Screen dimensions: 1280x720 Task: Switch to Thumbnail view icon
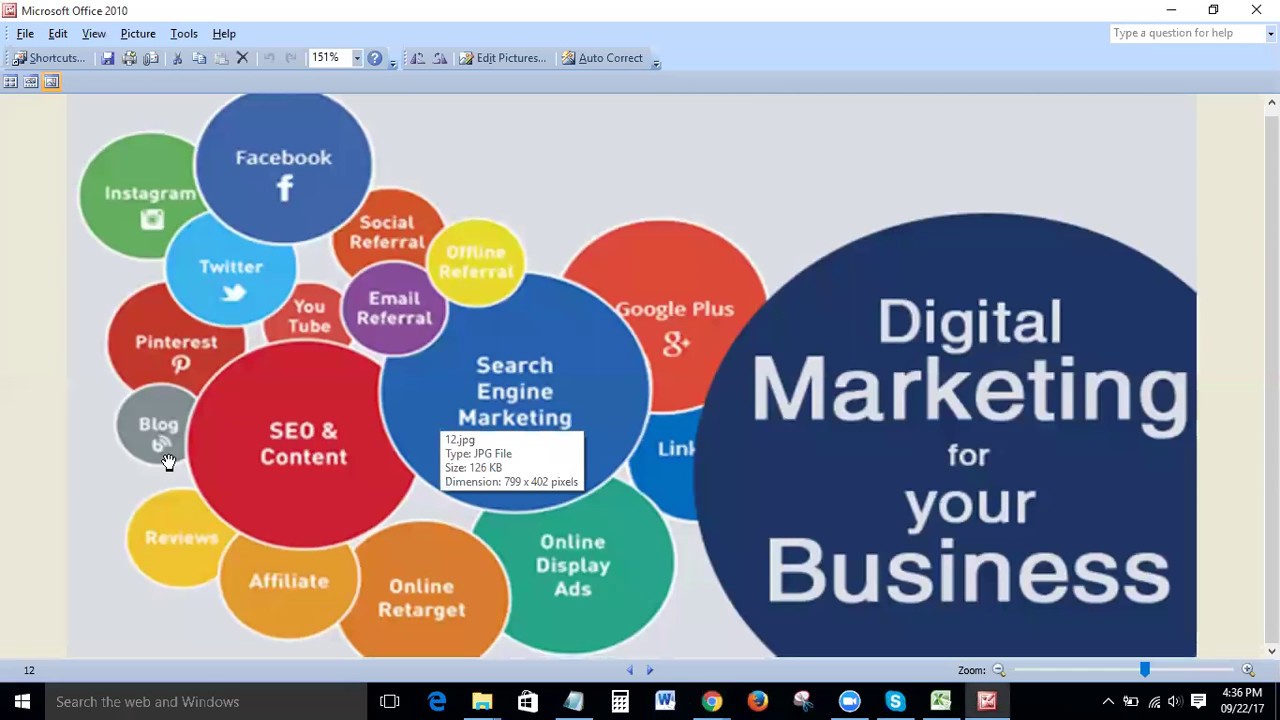10,82
